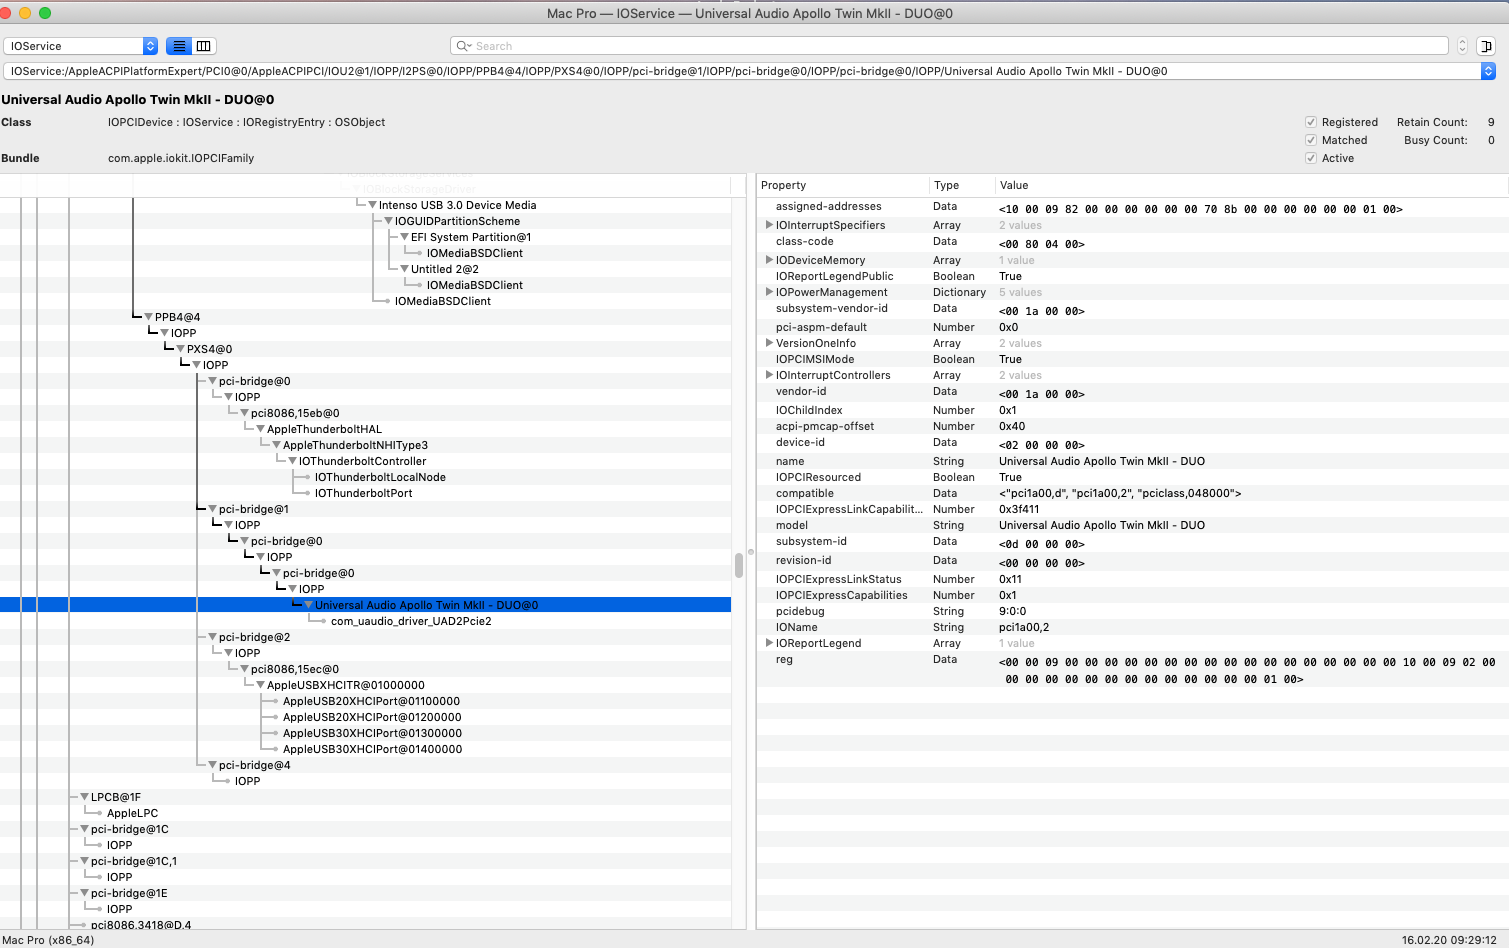The image size is (1509, 948).
Task: Click the IOService path text field
Action: click(x=742, y=71)
